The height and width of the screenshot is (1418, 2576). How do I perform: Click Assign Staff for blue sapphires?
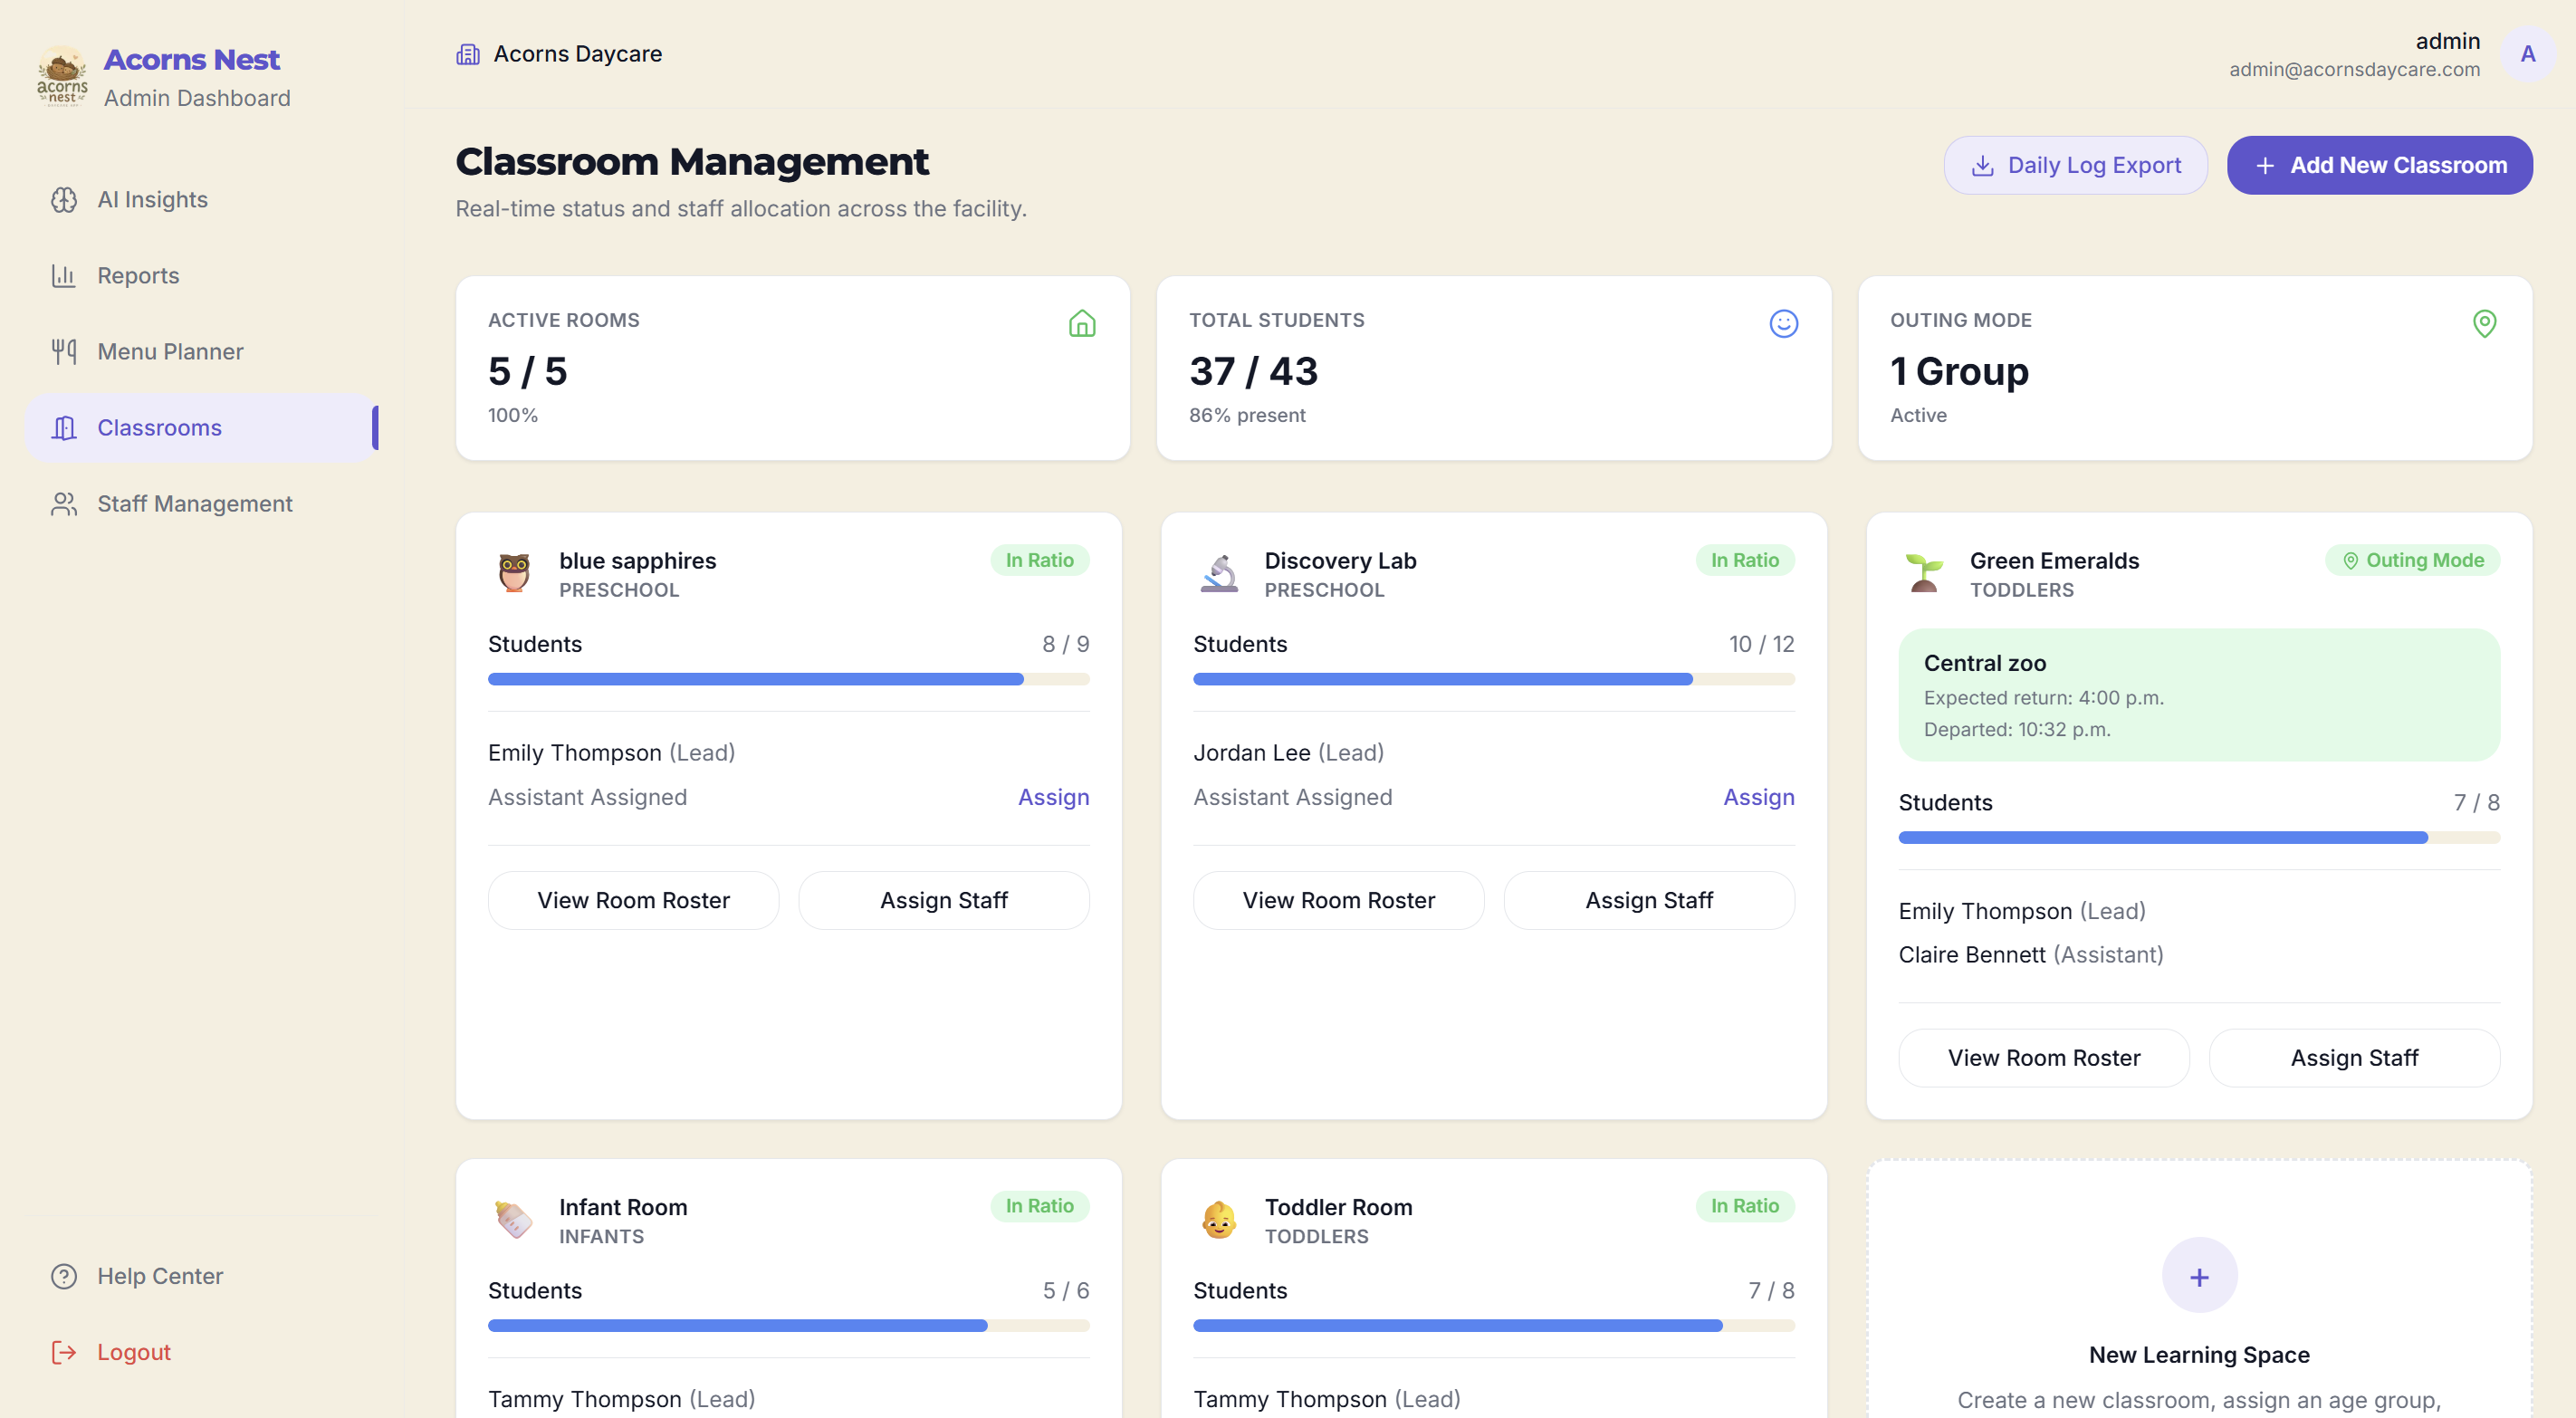(x=943, y=900)
